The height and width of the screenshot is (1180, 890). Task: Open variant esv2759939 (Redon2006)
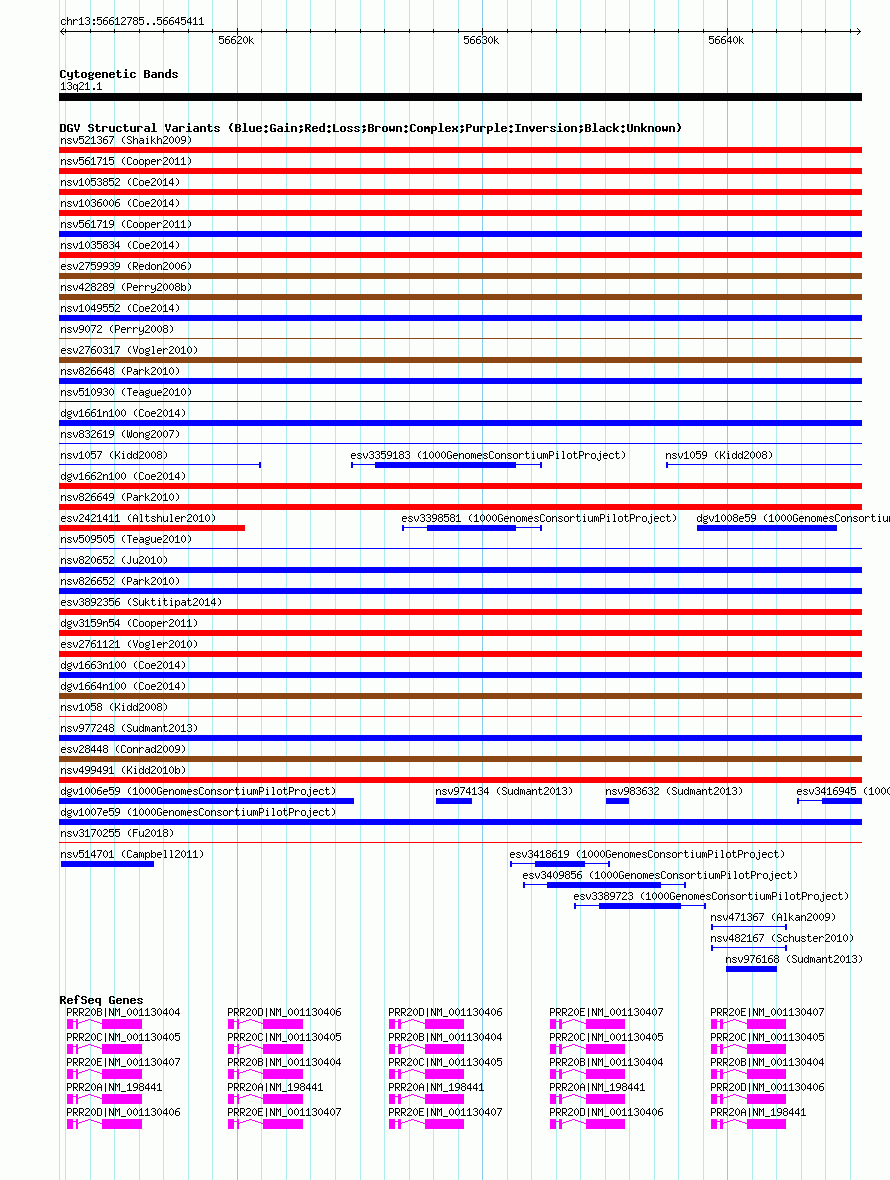click(126, 266)
